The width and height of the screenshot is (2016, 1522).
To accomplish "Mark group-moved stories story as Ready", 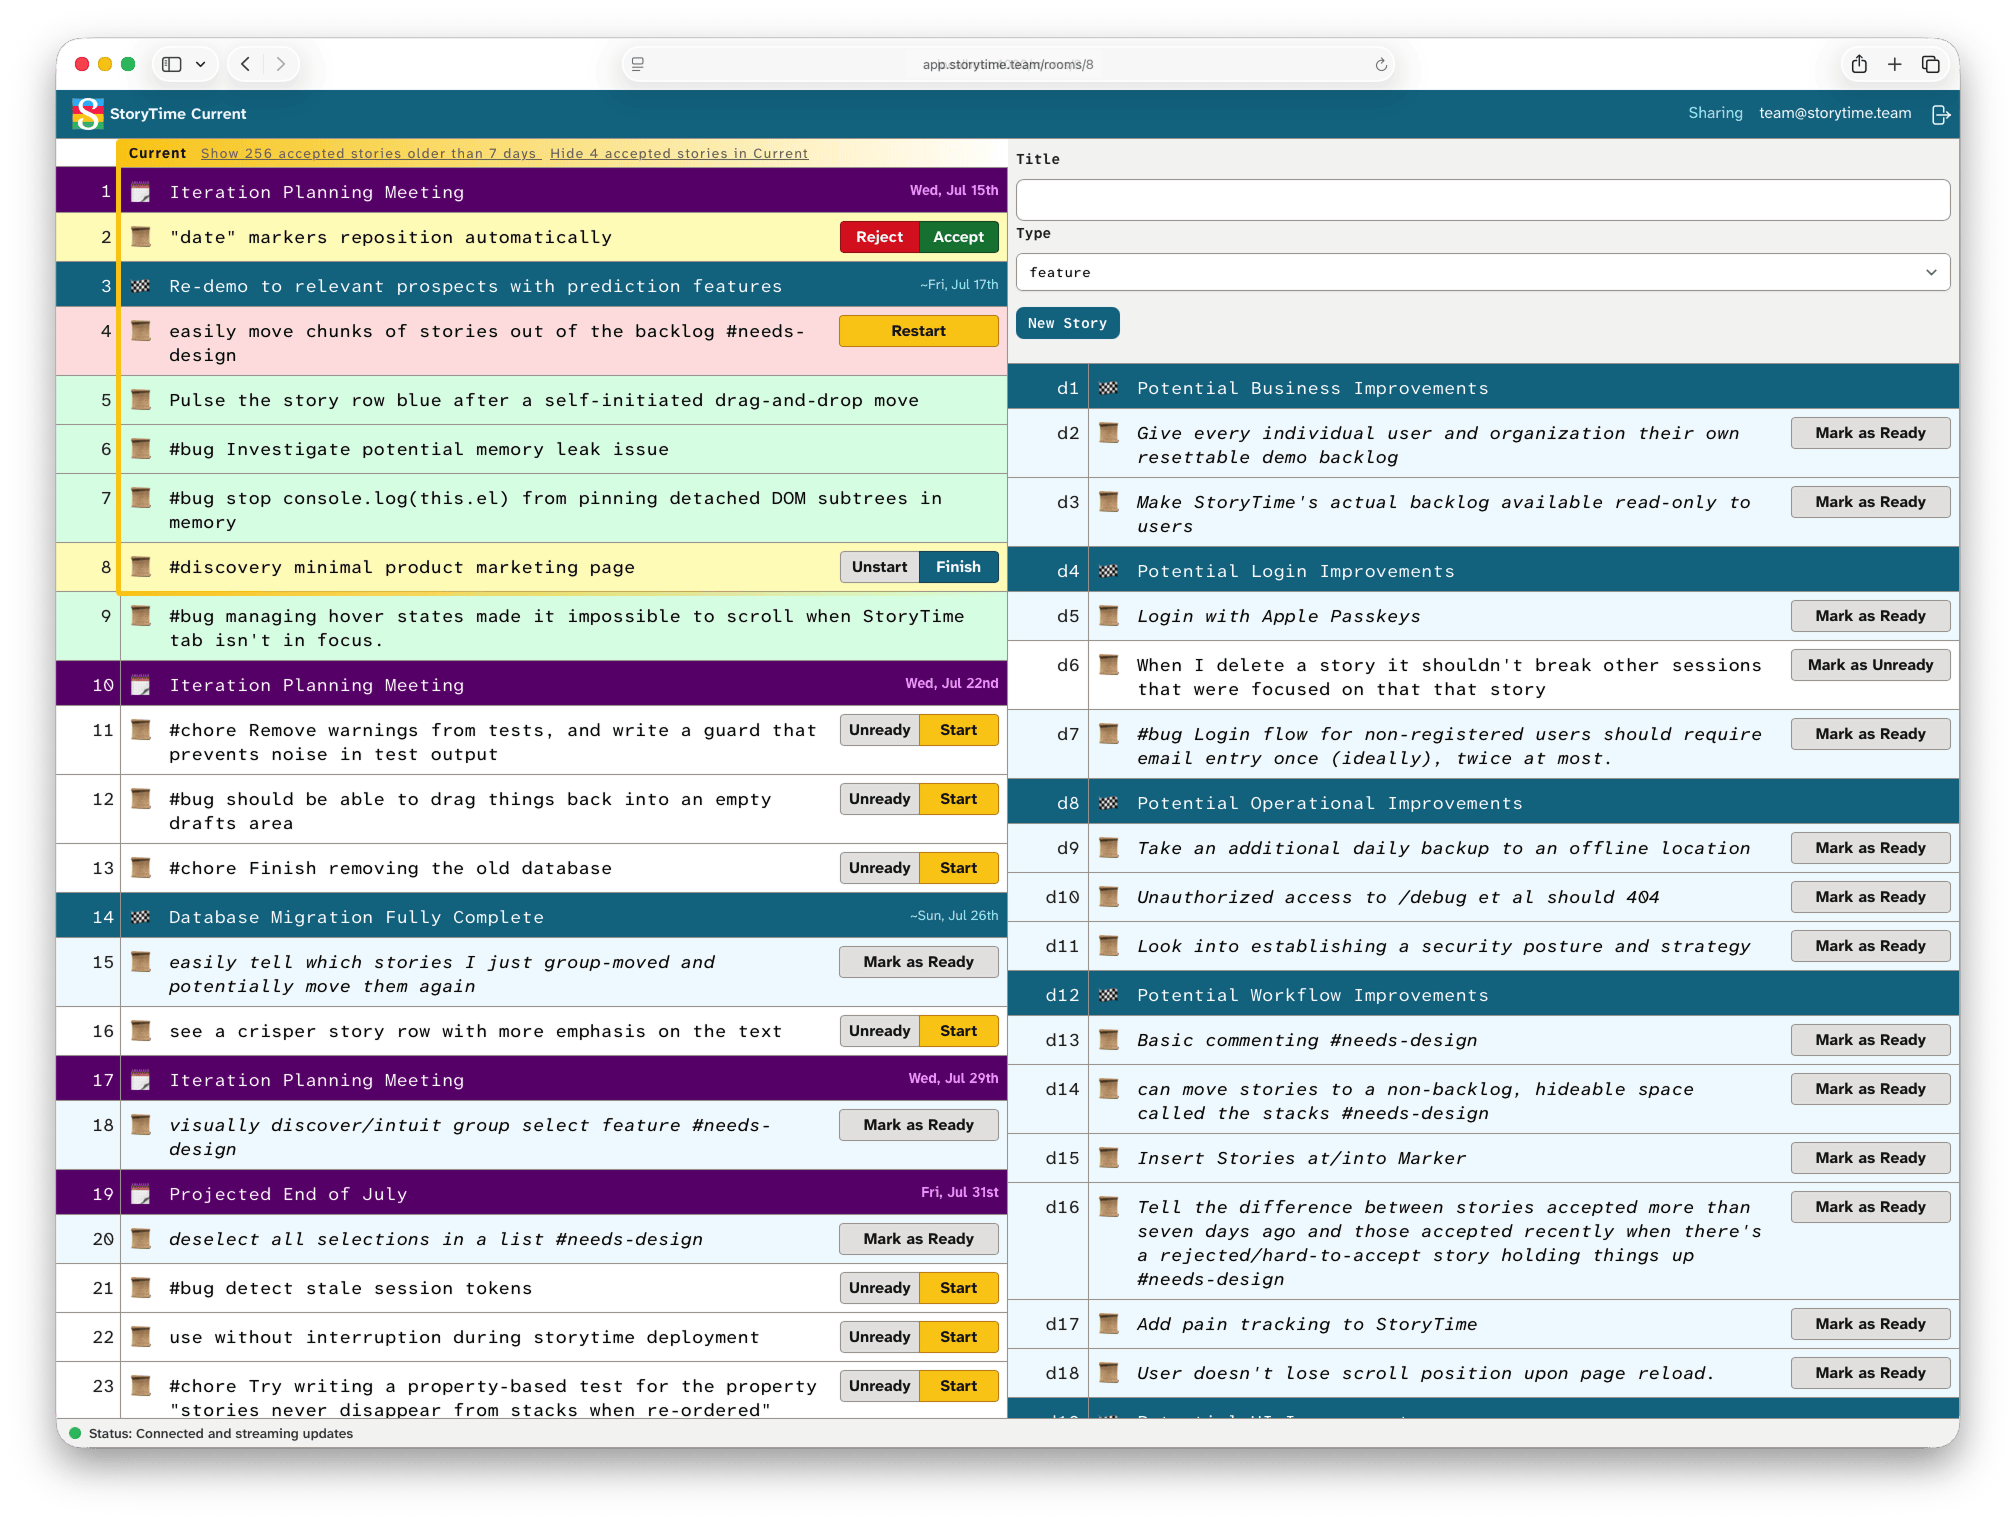I will (918, 962).
